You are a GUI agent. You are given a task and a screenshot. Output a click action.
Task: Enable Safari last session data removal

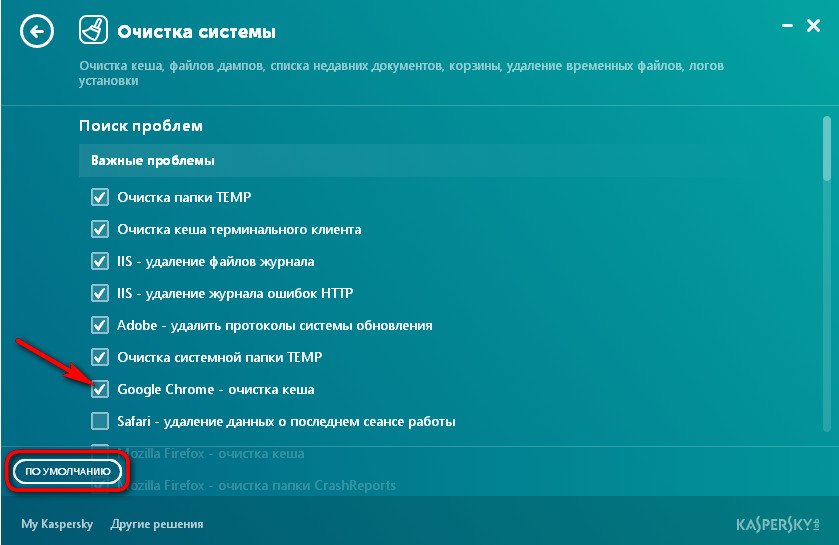[x=100, y=421]
